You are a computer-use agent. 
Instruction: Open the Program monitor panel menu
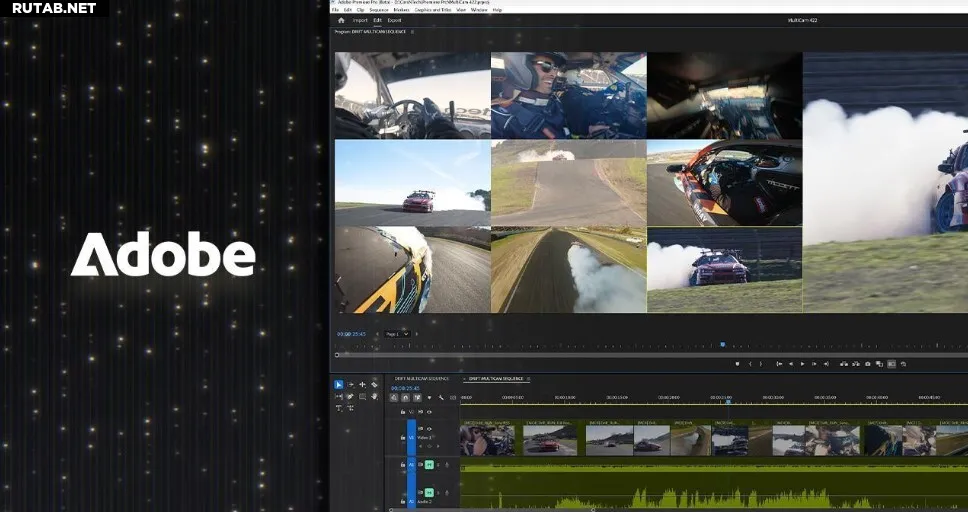[x=412, y=32]
